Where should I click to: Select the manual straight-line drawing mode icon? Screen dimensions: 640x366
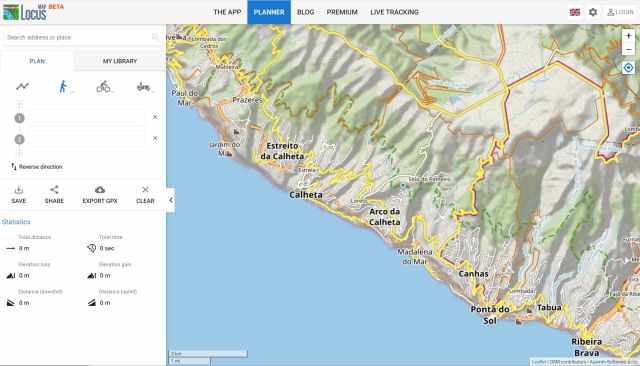point(22,86)
